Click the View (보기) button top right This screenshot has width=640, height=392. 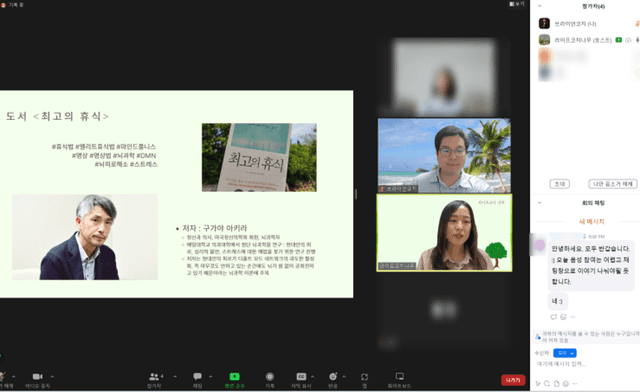pyautogui.click(x=517, y=4)
